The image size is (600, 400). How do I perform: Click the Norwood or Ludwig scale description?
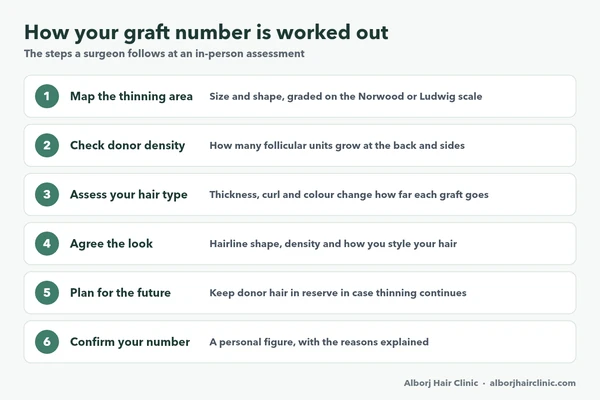tap(346, 96)
